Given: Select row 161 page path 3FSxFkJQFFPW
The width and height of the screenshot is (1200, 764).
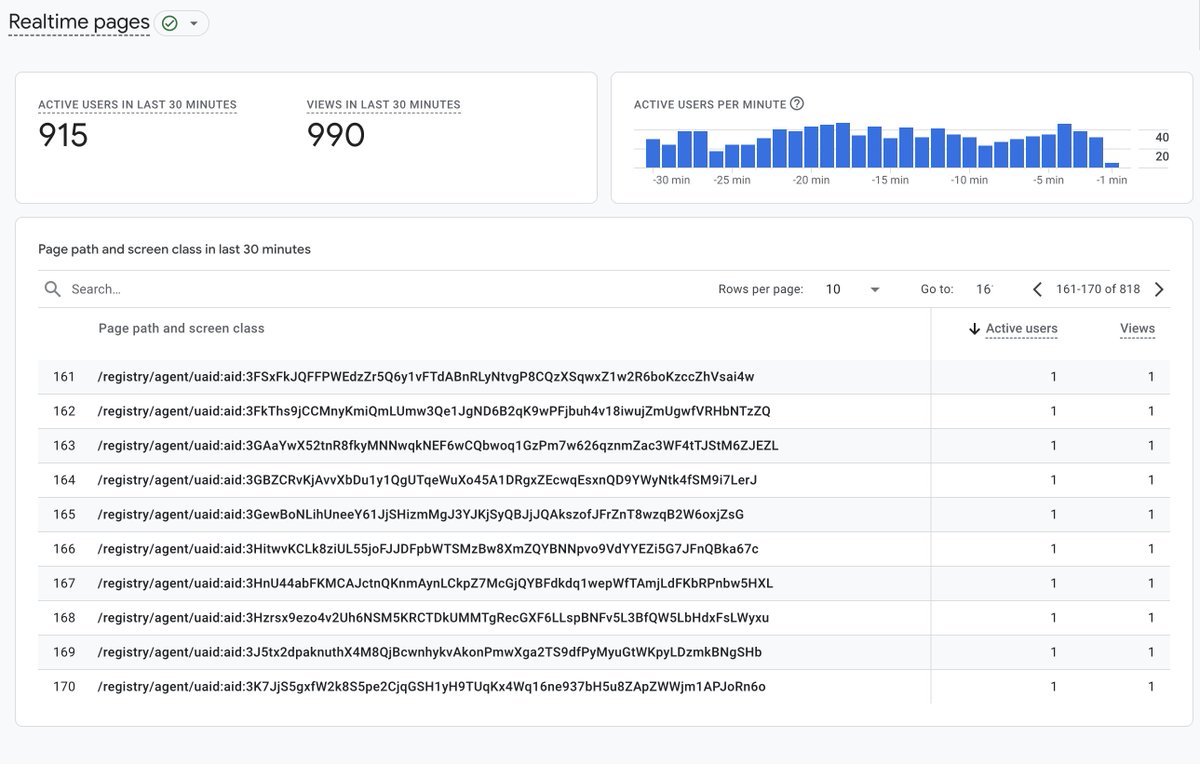Looking at the screenshot, I should [x=426, y=377].
